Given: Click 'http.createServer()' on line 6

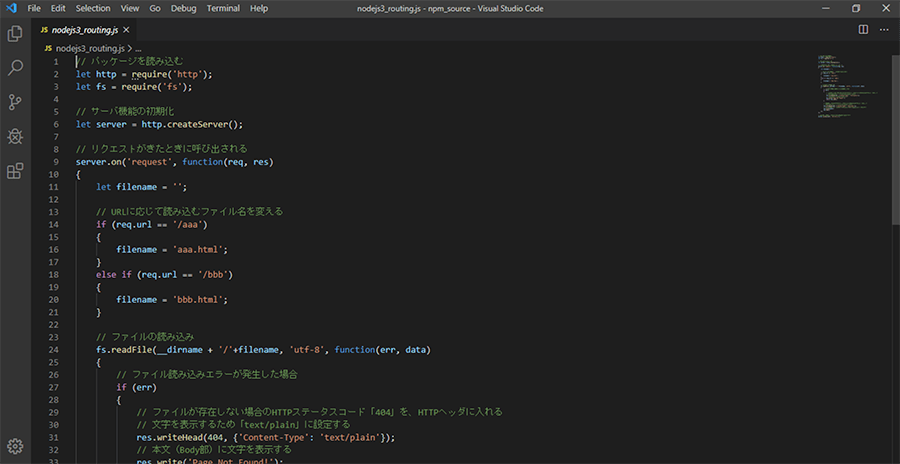Looking at the screenshot, I should coord(192,125).
